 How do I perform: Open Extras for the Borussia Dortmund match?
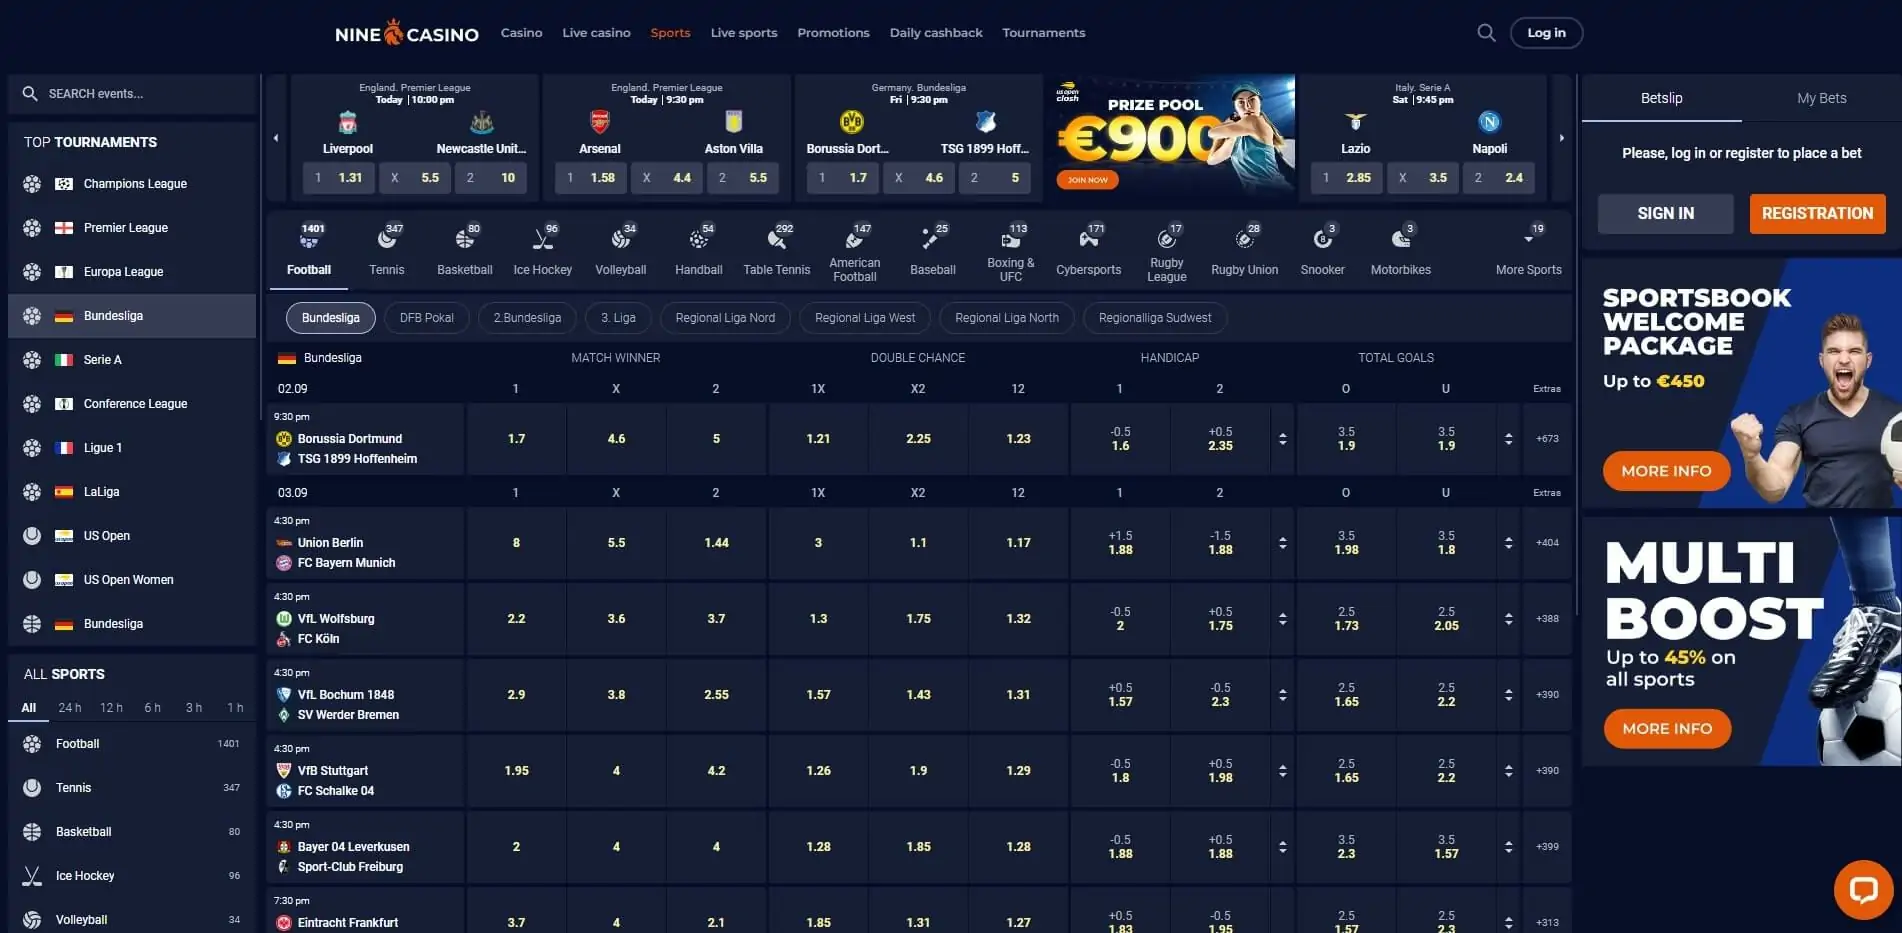point(1546,438)
